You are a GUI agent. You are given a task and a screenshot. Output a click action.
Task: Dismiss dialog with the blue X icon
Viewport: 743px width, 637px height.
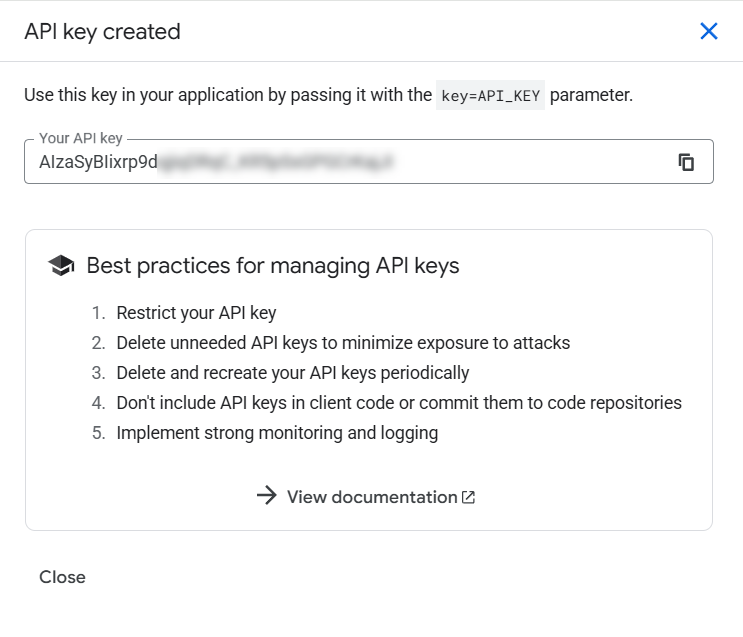point(709,31)
